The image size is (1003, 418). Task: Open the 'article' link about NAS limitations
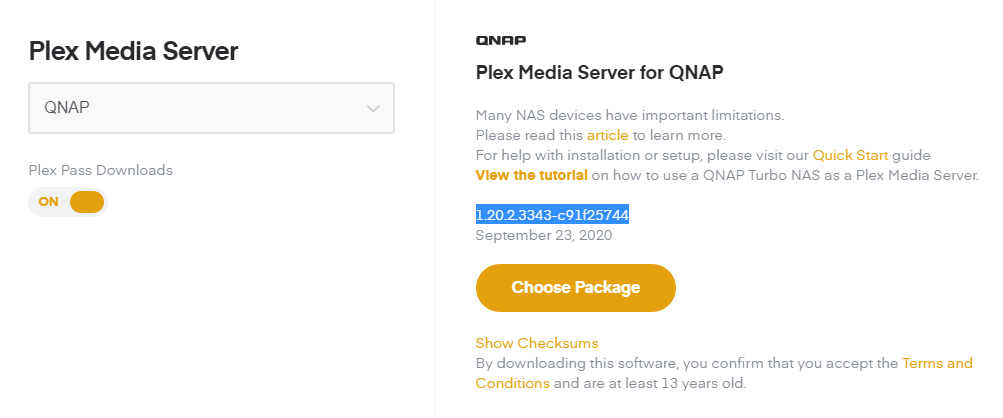607,135
